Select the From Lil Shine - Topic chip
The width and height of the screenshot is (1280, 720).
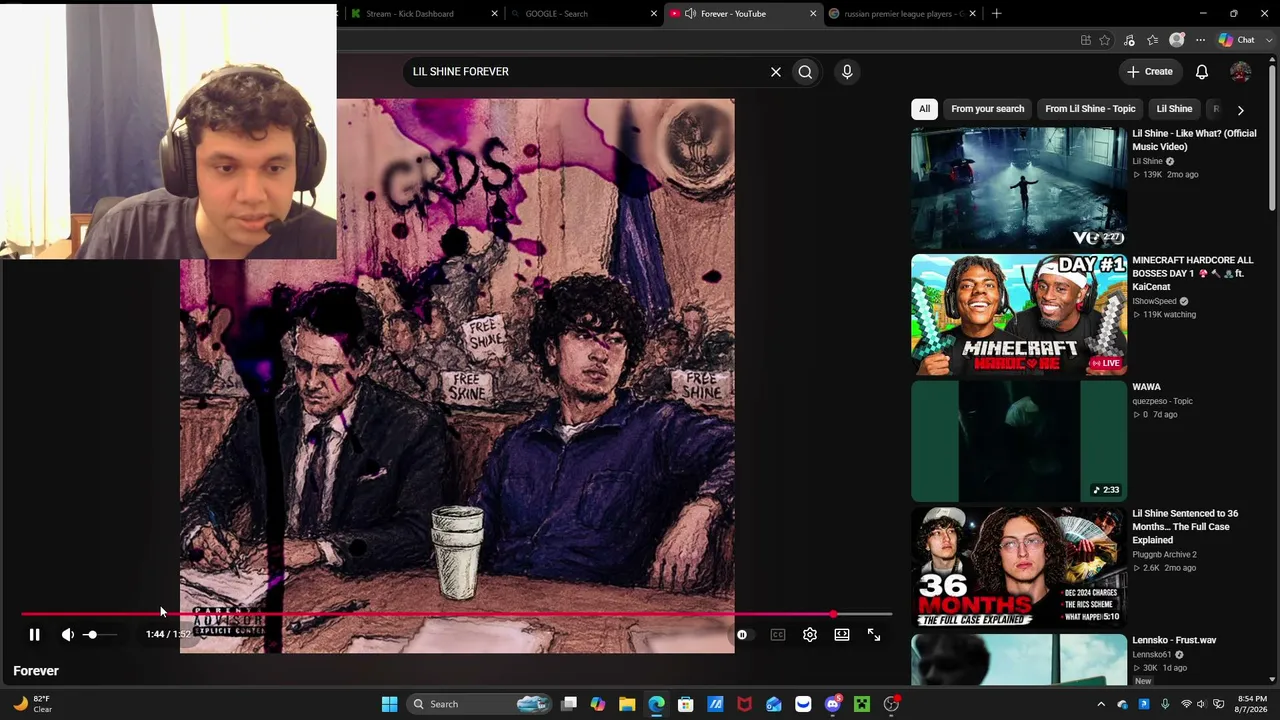click(x=1090, y=109)
